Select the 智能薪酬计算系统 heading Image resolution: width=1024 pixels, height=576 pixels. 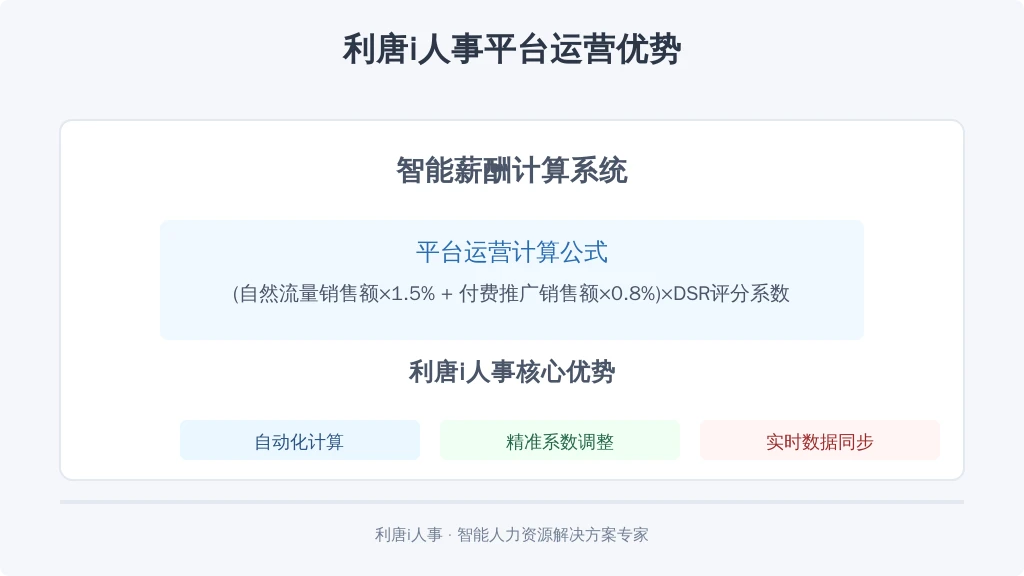click(512, 170)
